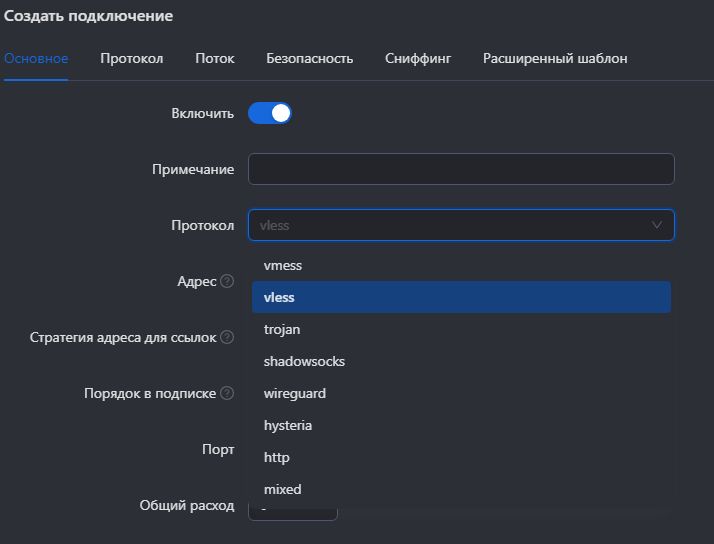Select the highlighted vless option
The height and width of the screenshot is (544, 714).
[461, 297]
